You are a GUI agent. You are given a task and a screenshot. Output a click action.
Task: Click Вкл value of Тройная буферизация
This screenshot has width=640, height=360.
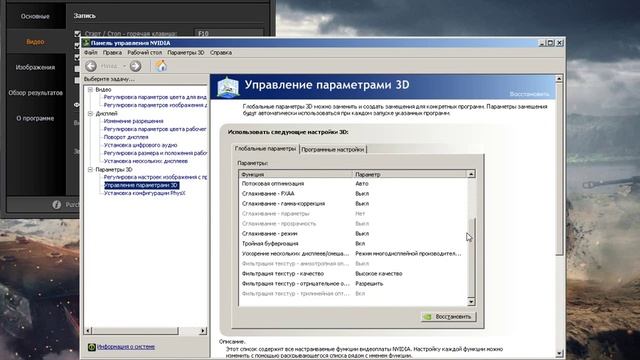click(x=360, y=244)
